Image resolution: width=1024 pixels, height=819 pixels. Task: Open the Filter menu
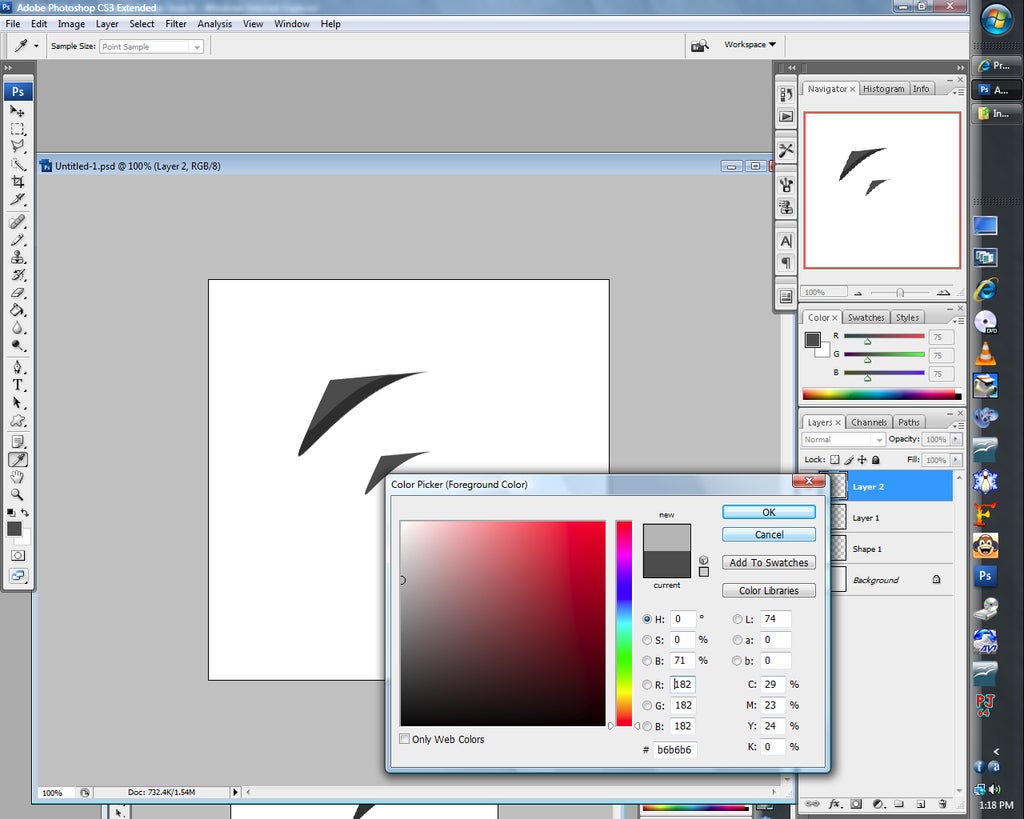tap(176, 23)
